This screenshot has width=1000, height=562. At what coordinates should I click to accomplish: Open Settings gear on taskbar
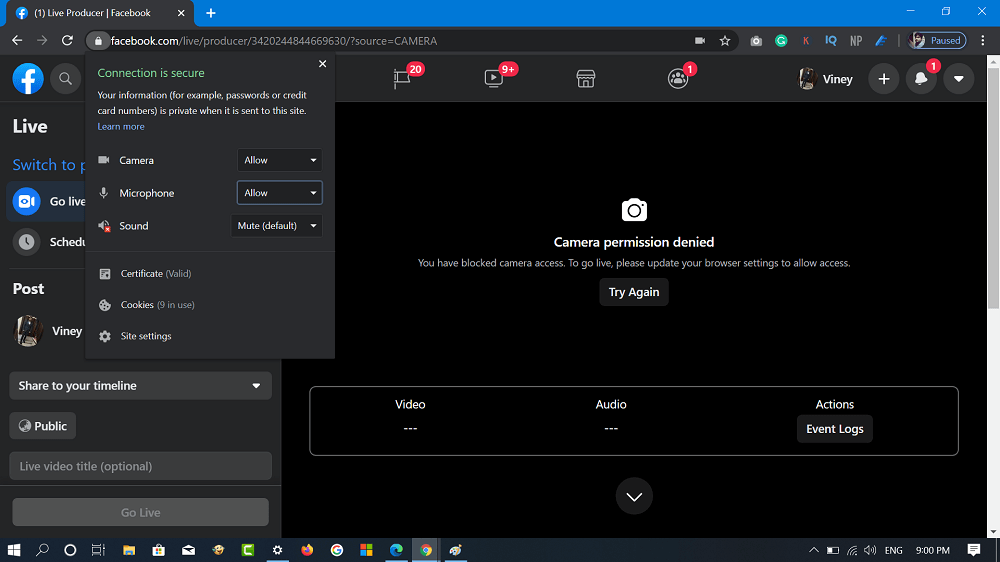pyautogui.click(x=277, y=550)
